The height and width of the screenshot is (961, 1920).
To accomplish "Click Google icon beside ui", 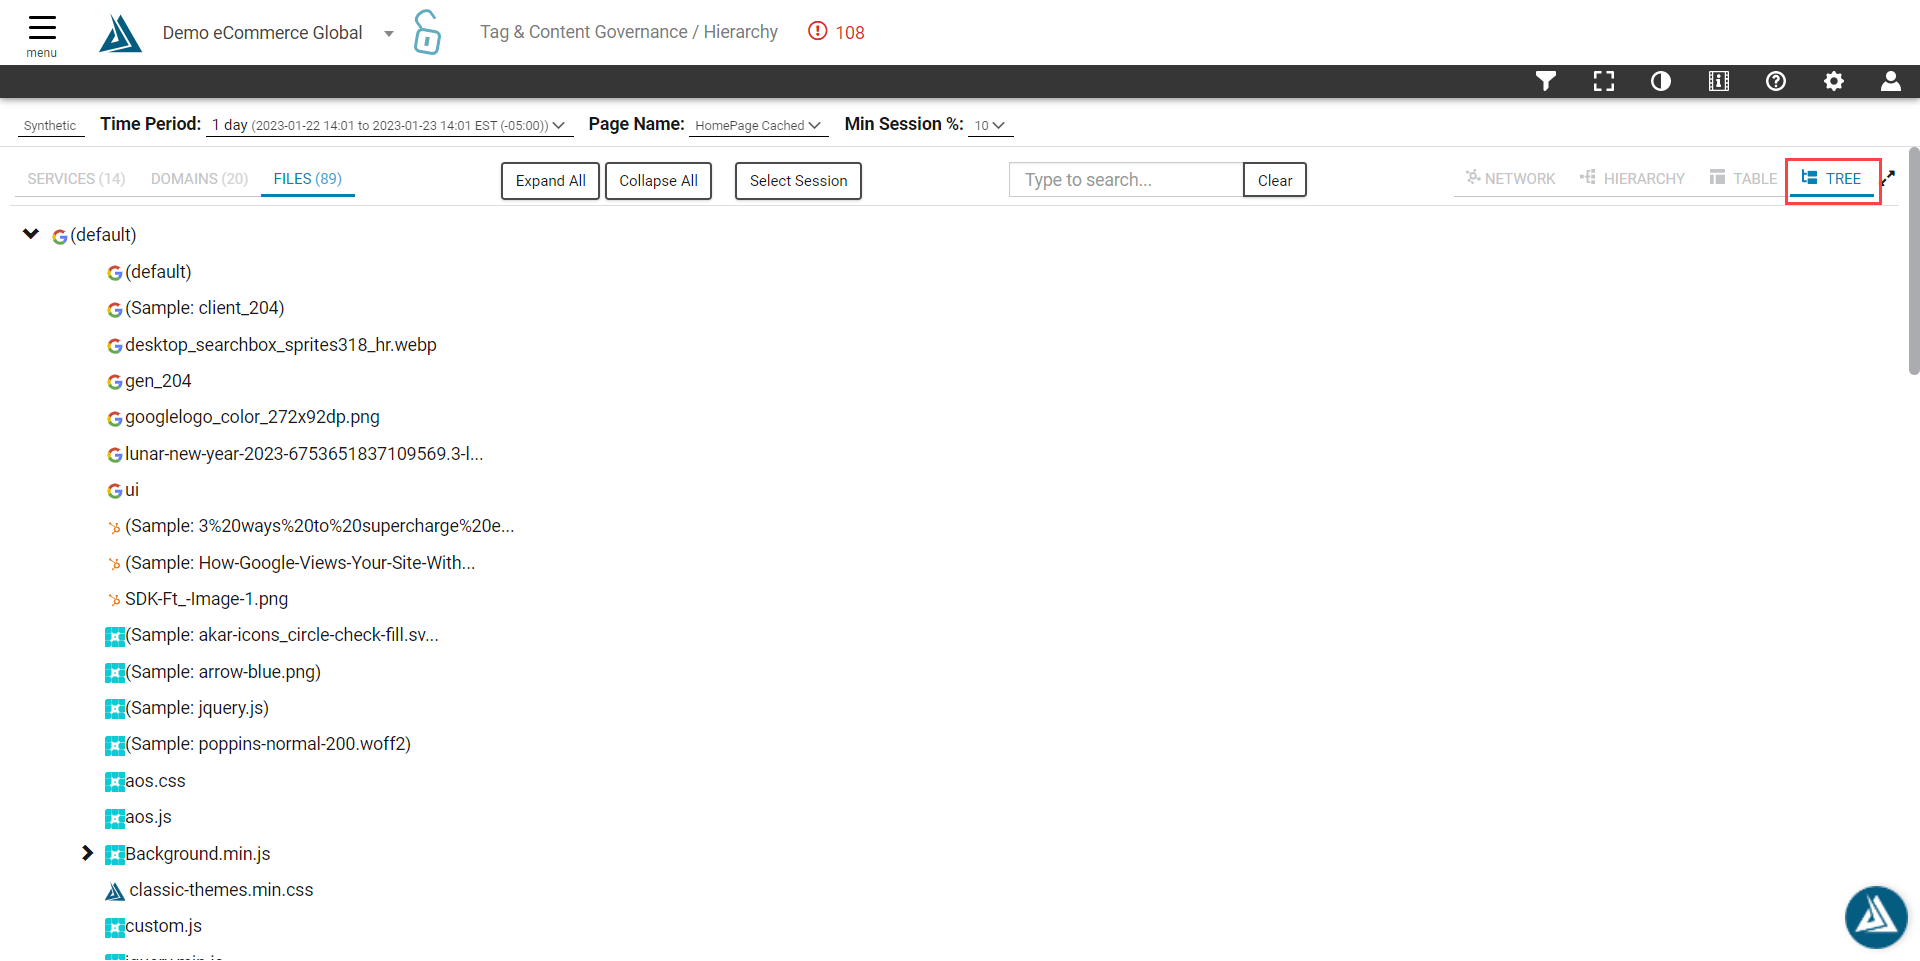I will click(115, 491).
